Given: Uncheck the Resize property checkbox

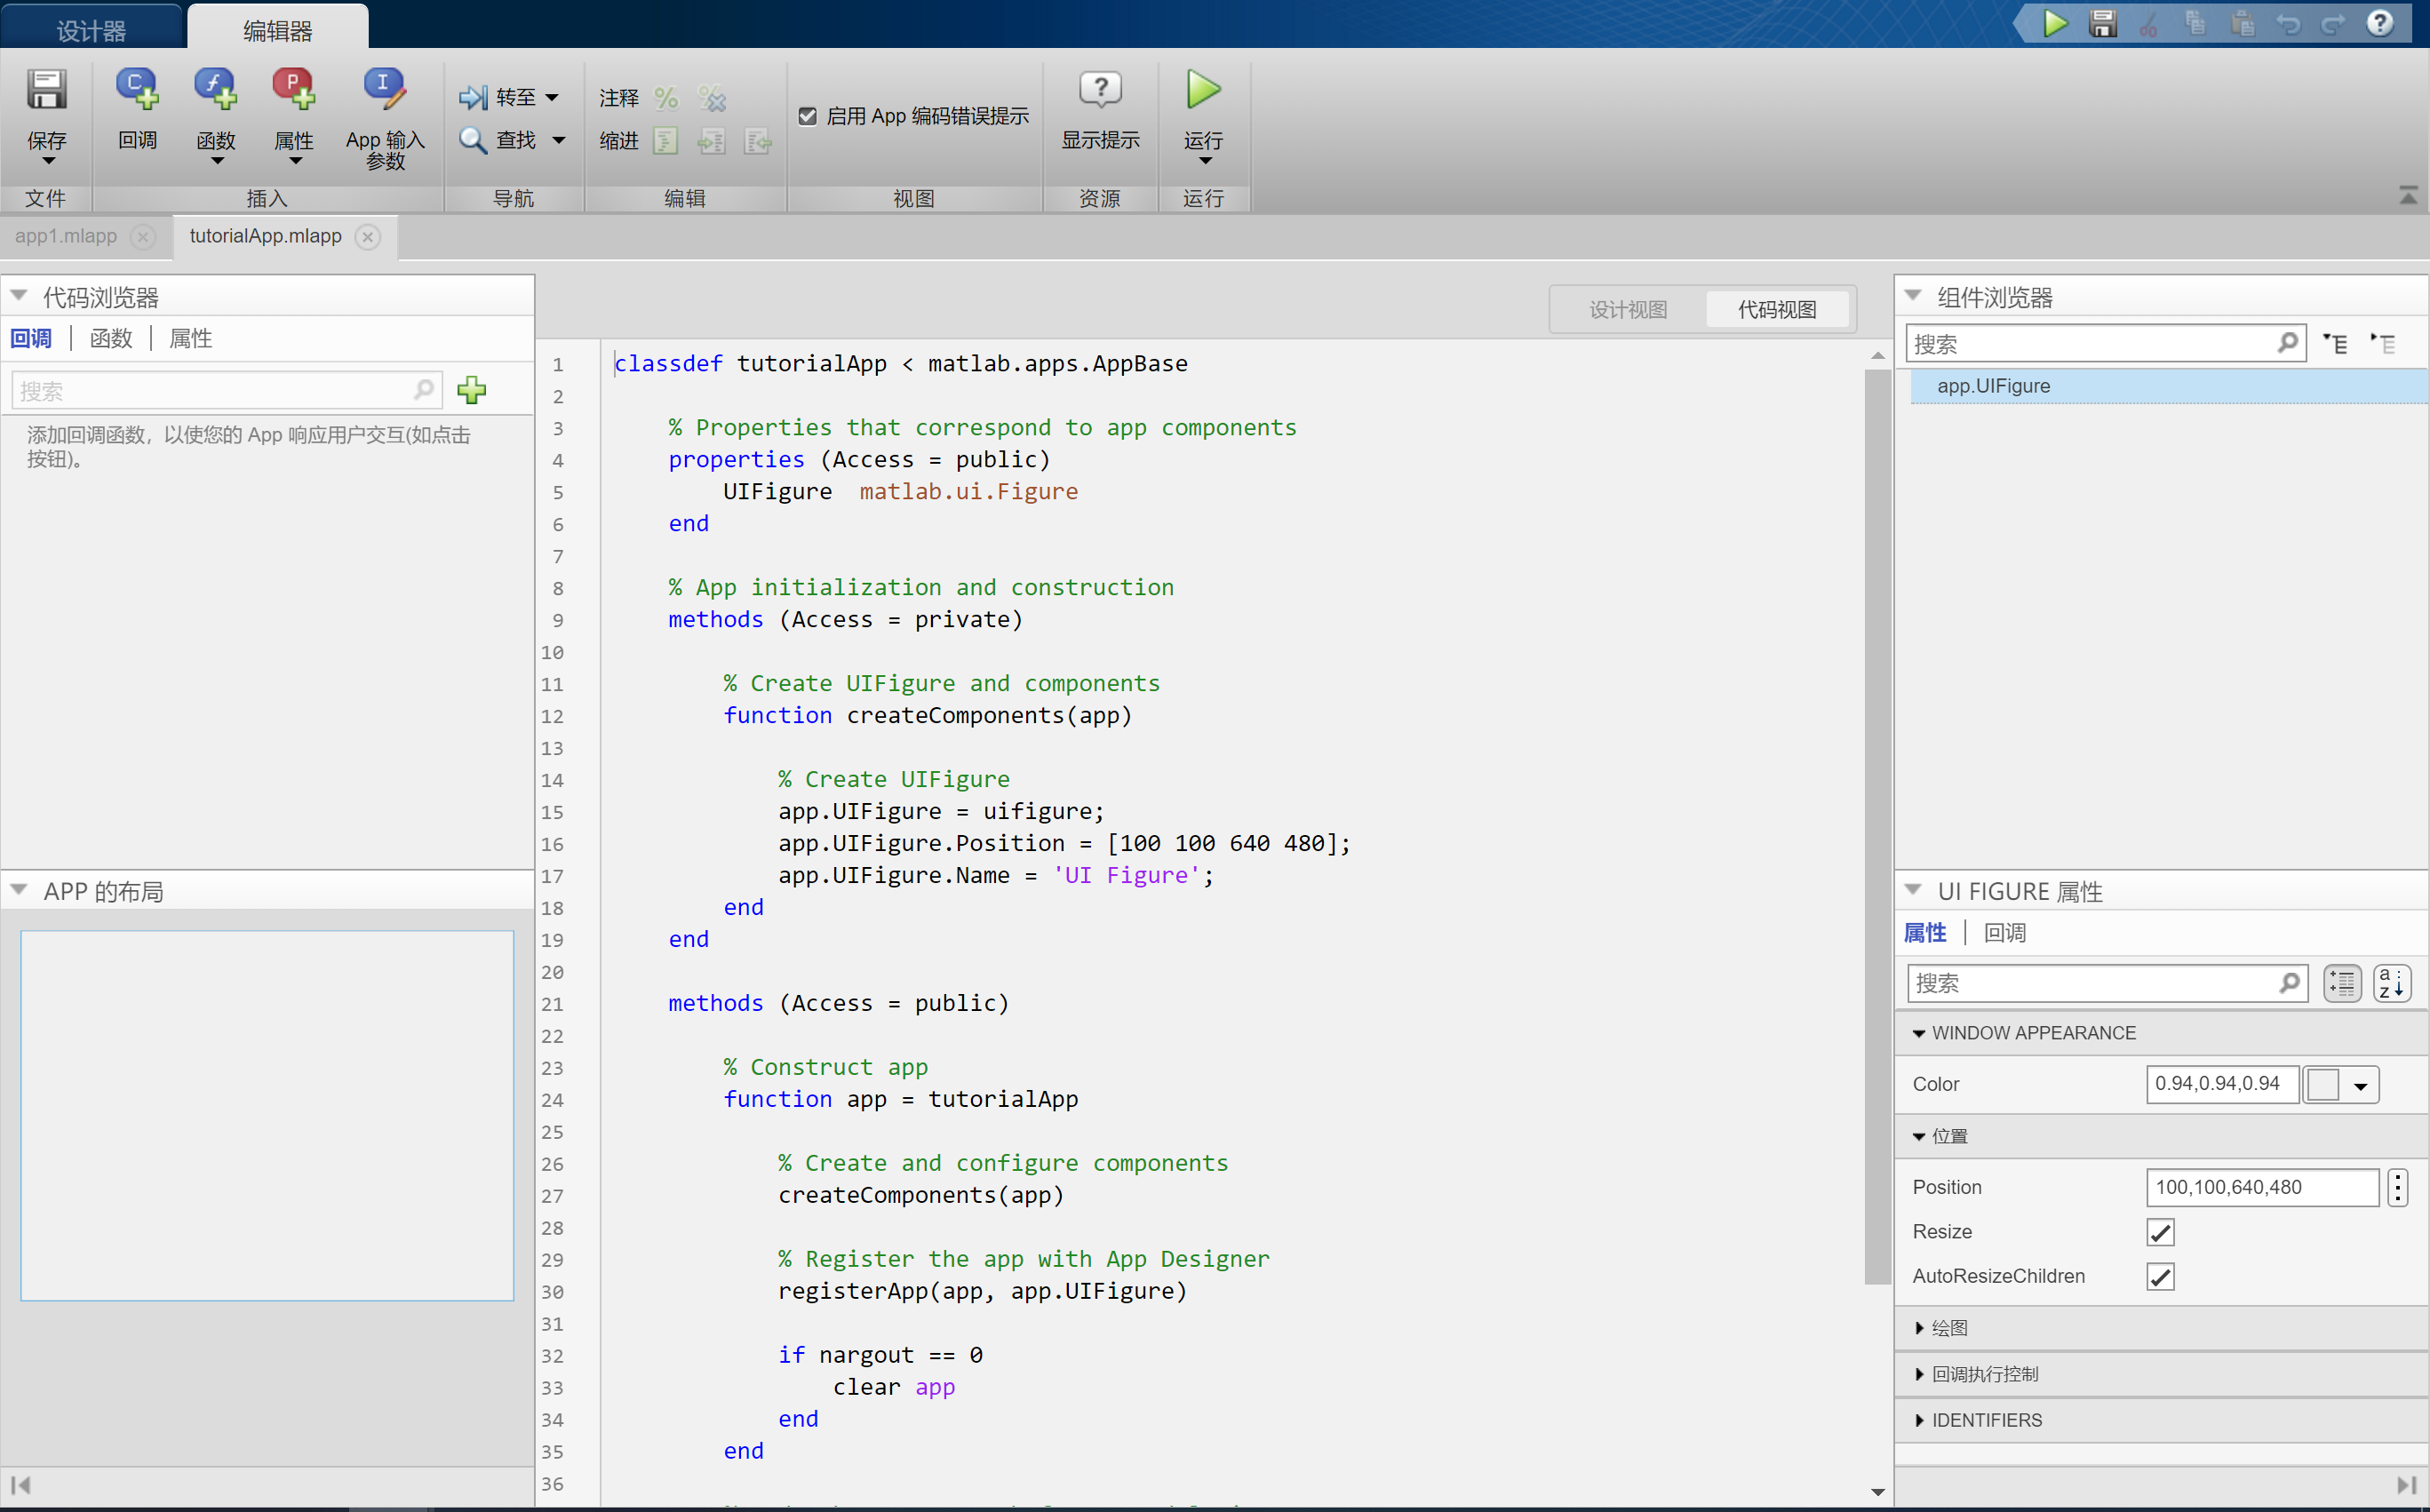Looking at the screenshot, I should click(2160, 1231).
